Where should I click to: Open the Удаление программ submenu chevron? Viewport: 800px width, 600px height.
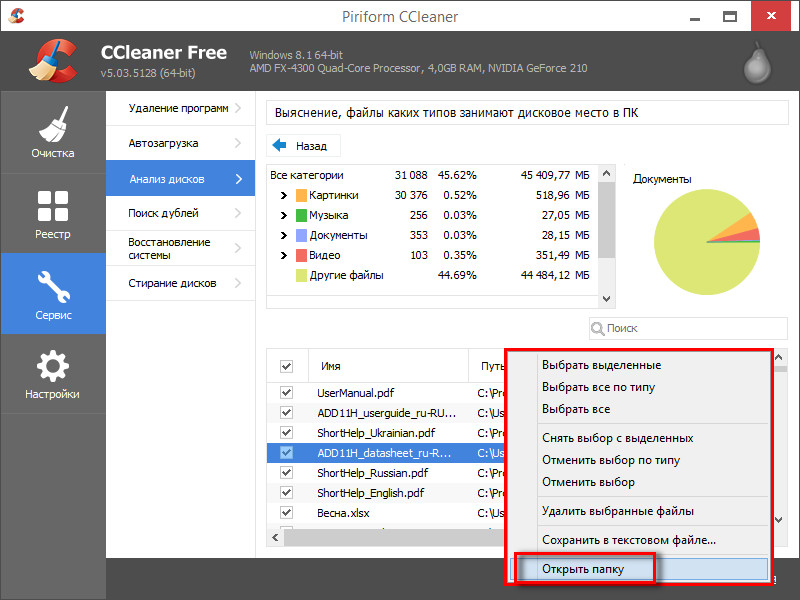click(238, 108)
